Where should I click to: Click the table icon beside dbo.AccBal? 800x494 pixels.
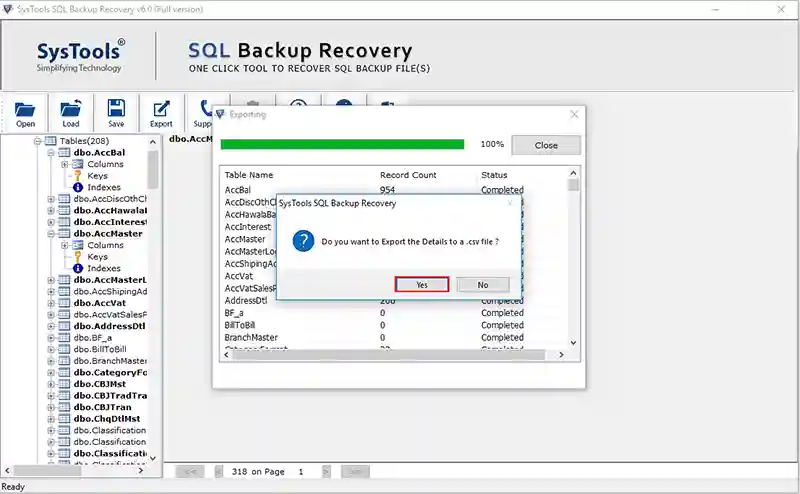(64, 153)
